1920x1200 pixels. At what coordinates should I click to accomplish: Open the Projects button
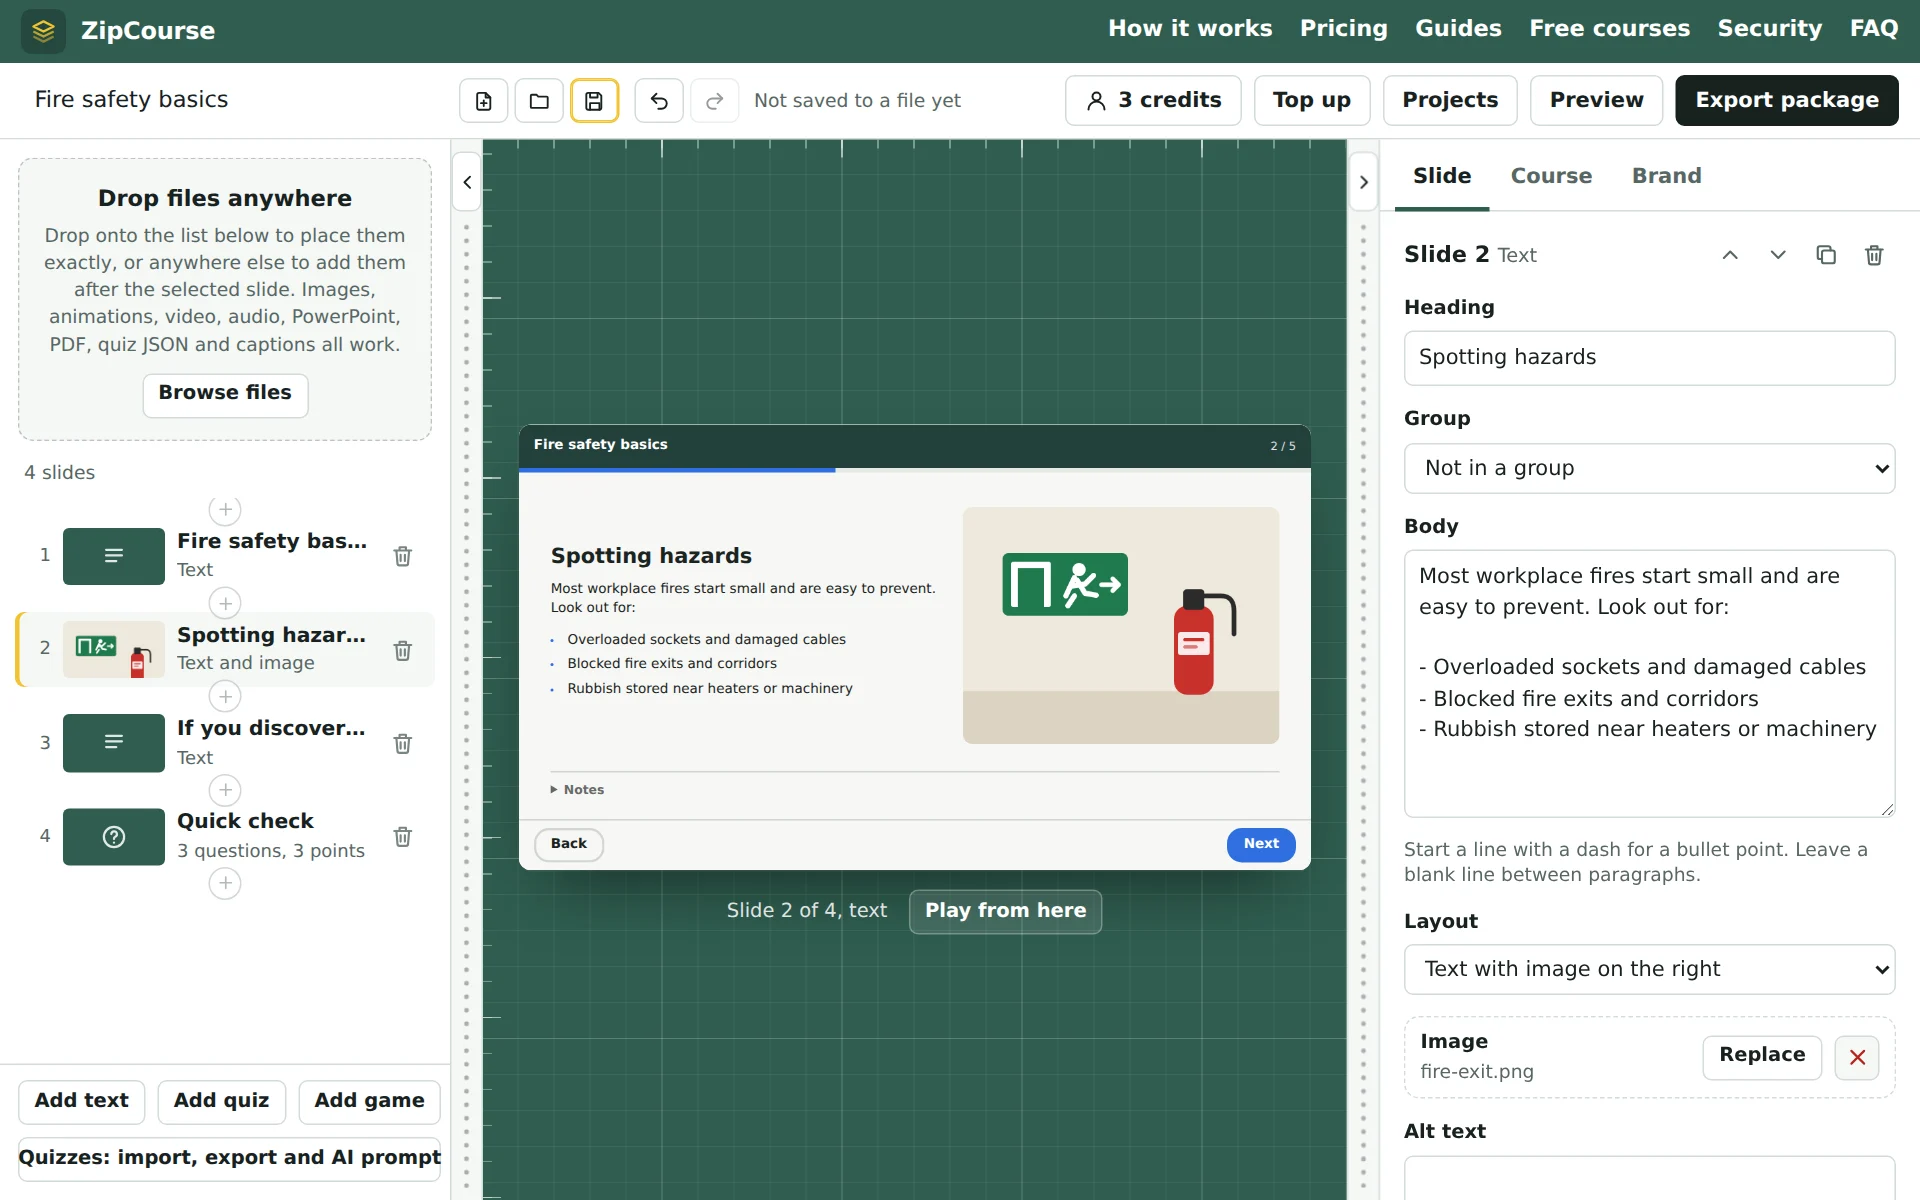pyautogui.click(x=1450, y=101)
